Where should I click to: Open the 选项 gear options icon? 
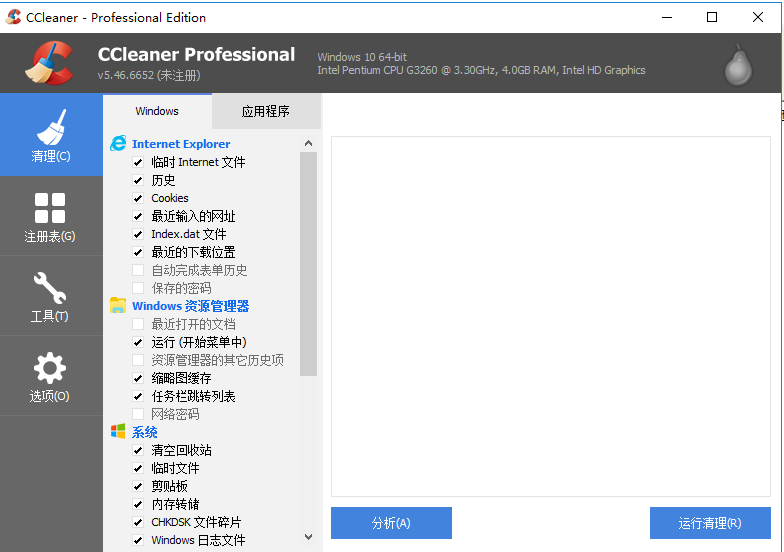pos(50,368)
